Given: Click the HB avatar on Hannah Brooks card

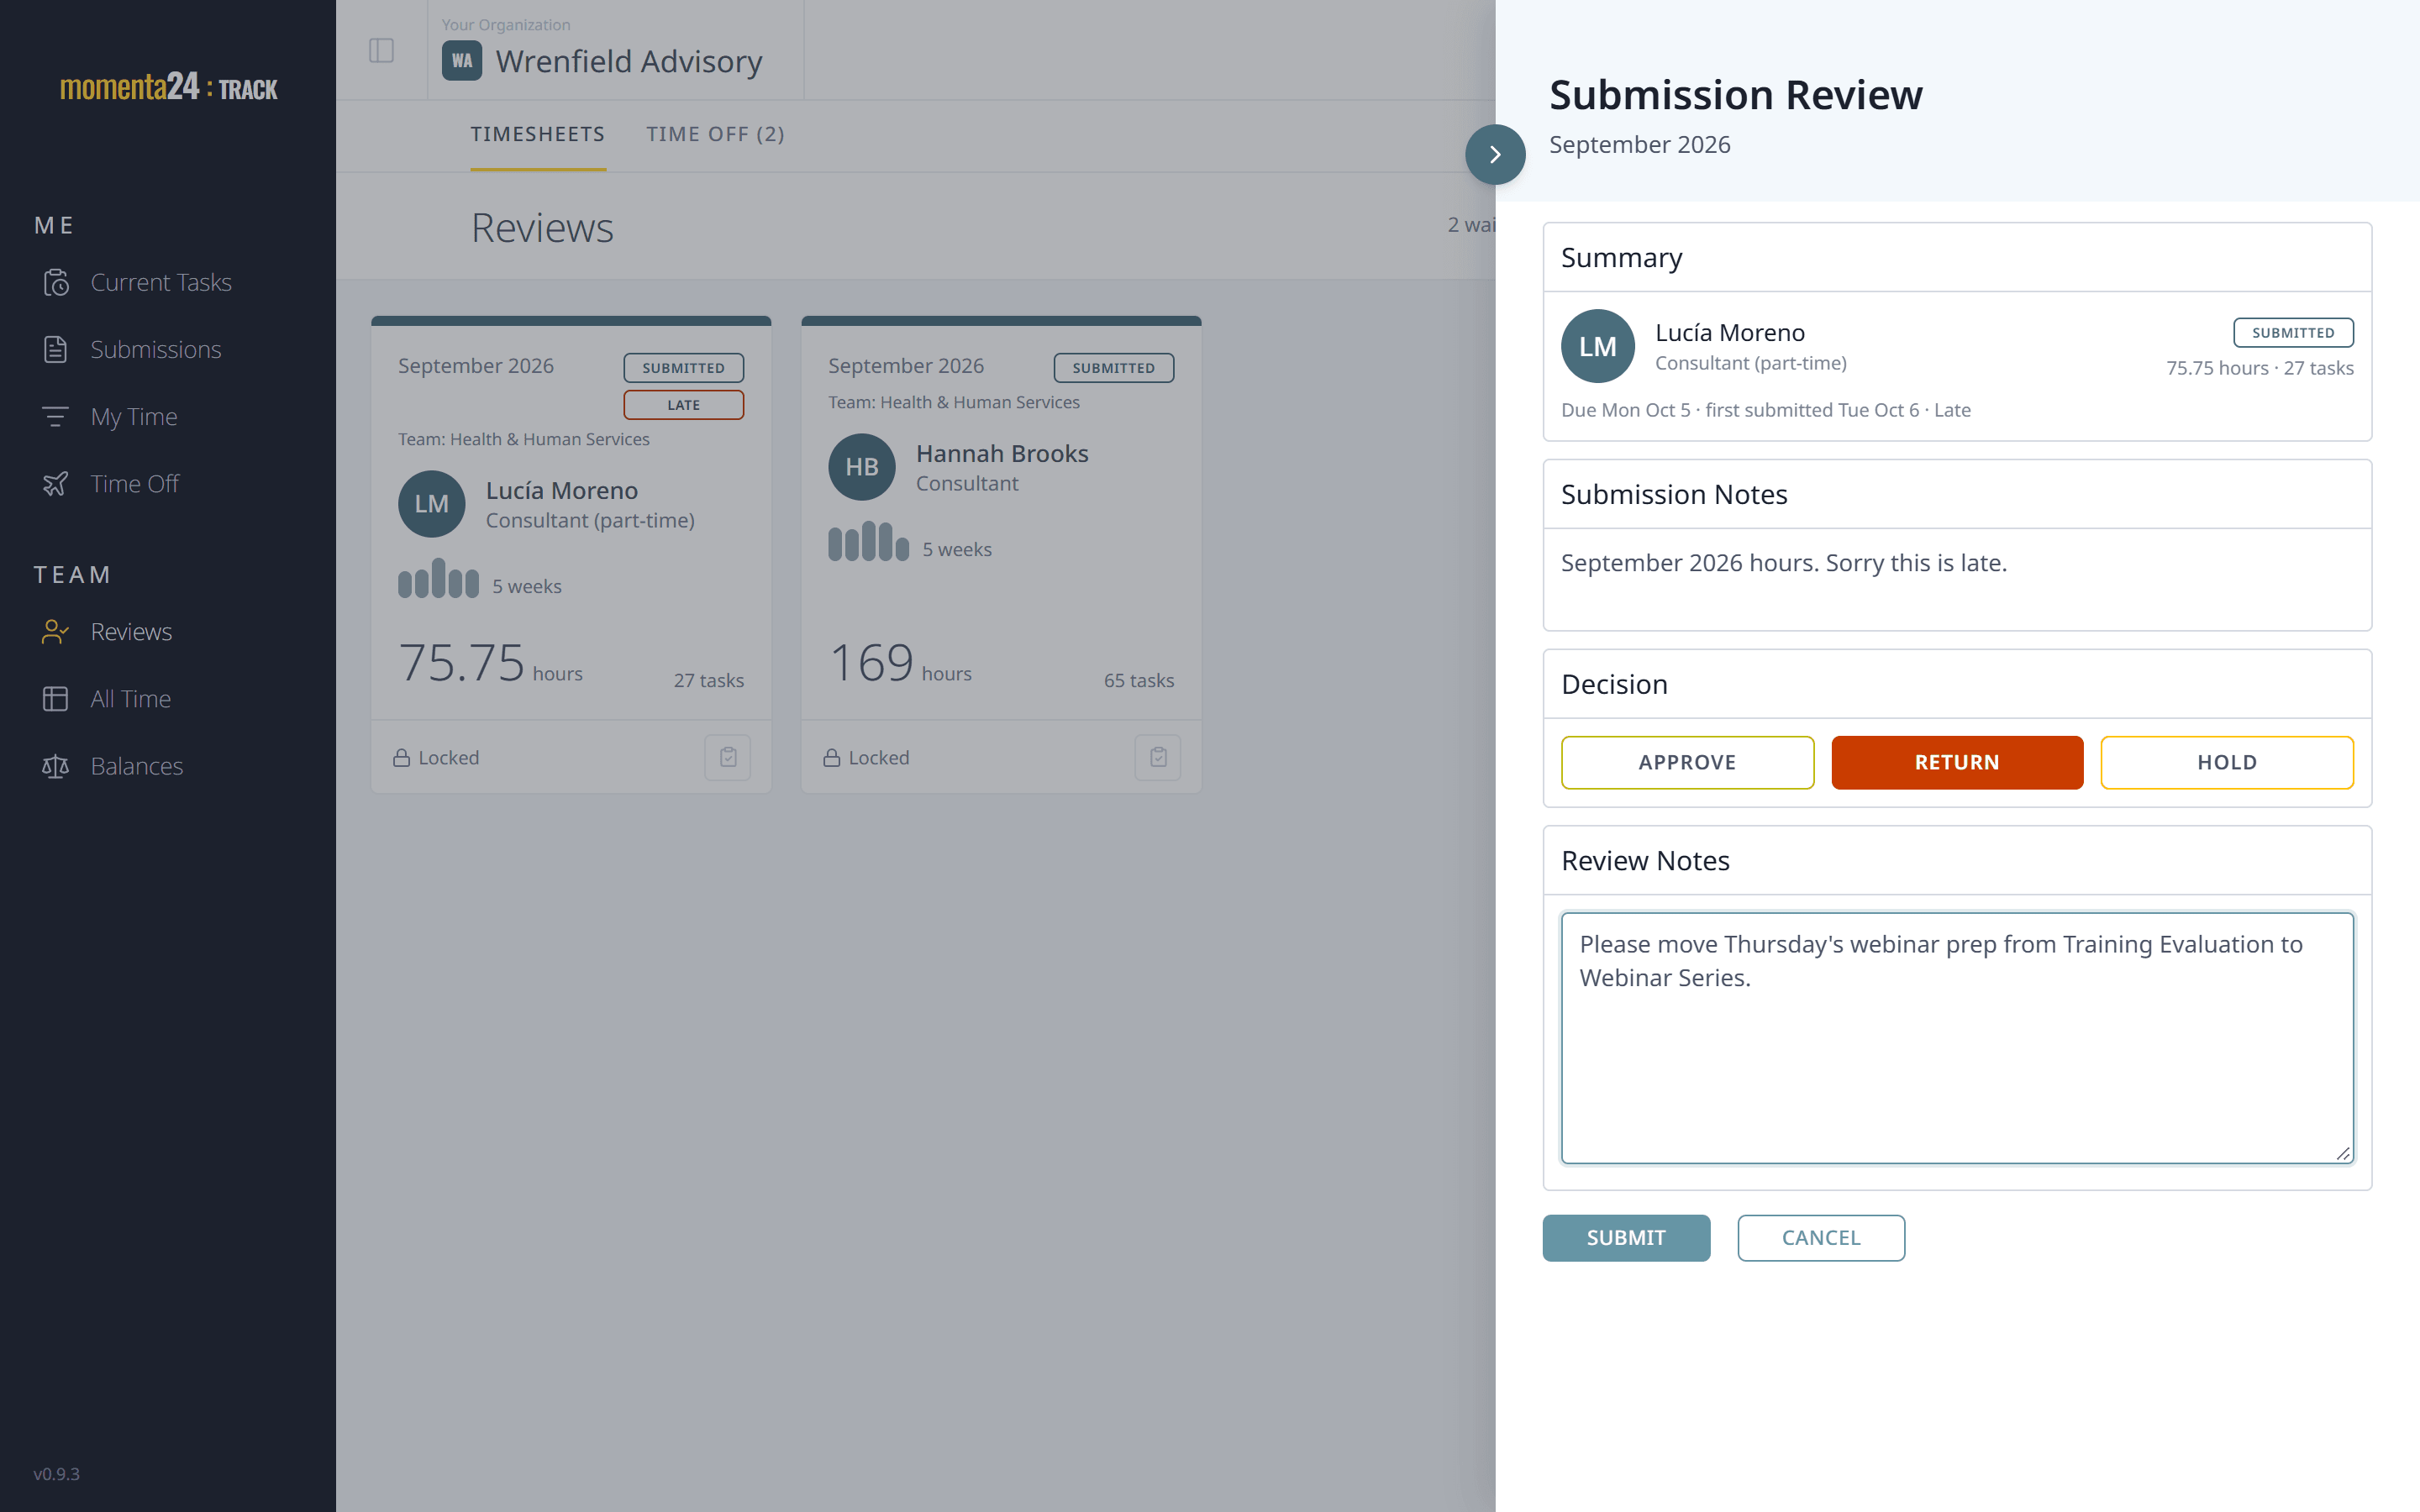Looking at the screenshot, I should [x=862, y=467].
